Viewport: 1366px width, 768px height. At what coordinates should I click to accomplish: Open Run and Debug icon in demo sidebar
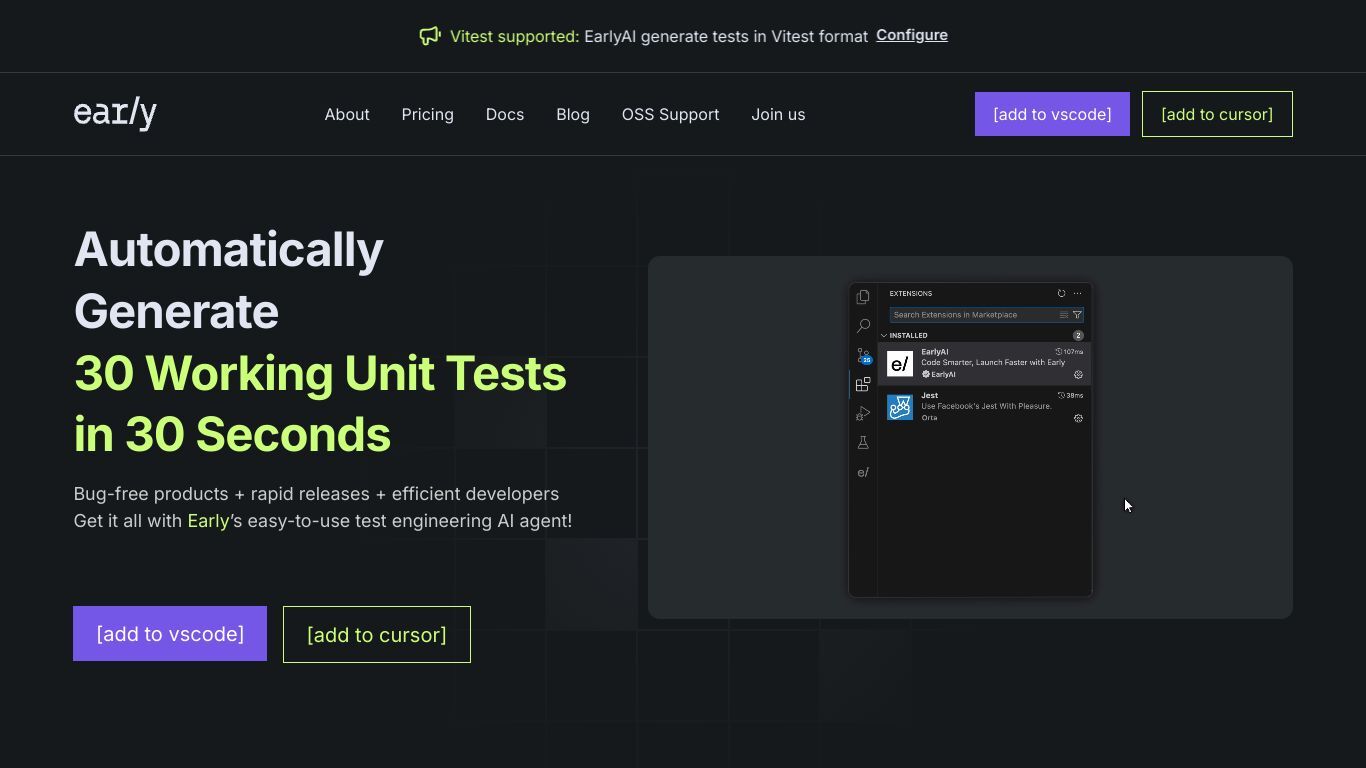863,413
